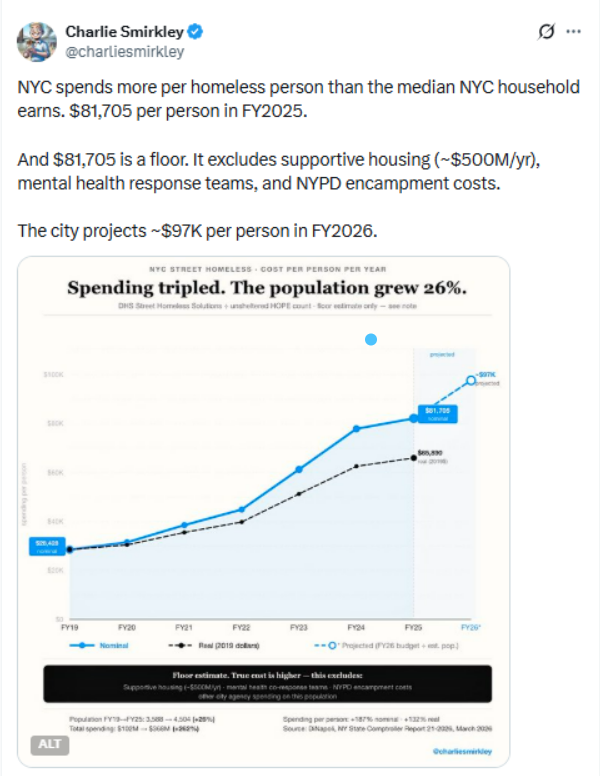
Task: Click the hollow projected ~$97K point
Action: click(x=470, y=379)
